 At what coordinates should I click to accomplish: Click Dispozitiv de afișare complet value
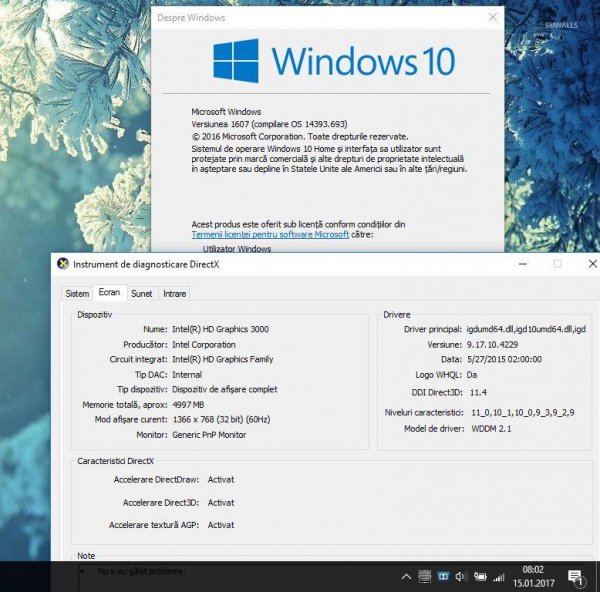tap(225, 390)
